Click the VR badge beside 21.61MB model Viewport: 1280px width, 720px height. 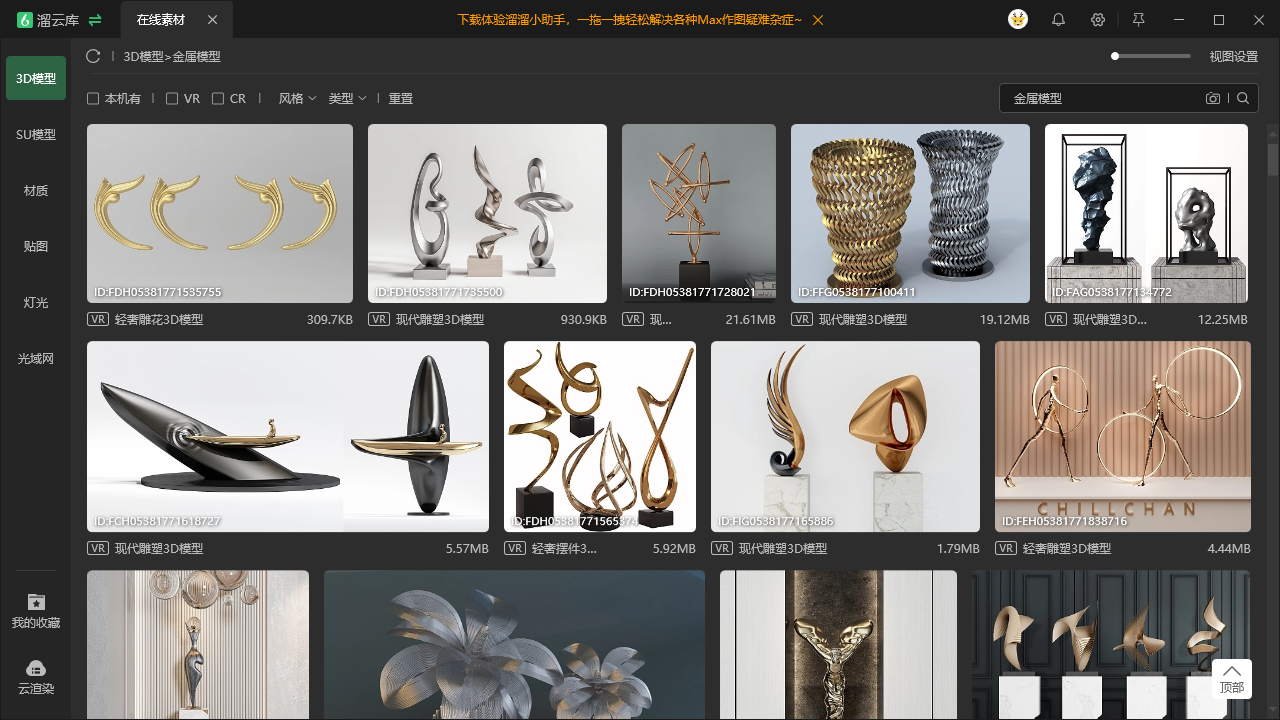coord(633,320)
